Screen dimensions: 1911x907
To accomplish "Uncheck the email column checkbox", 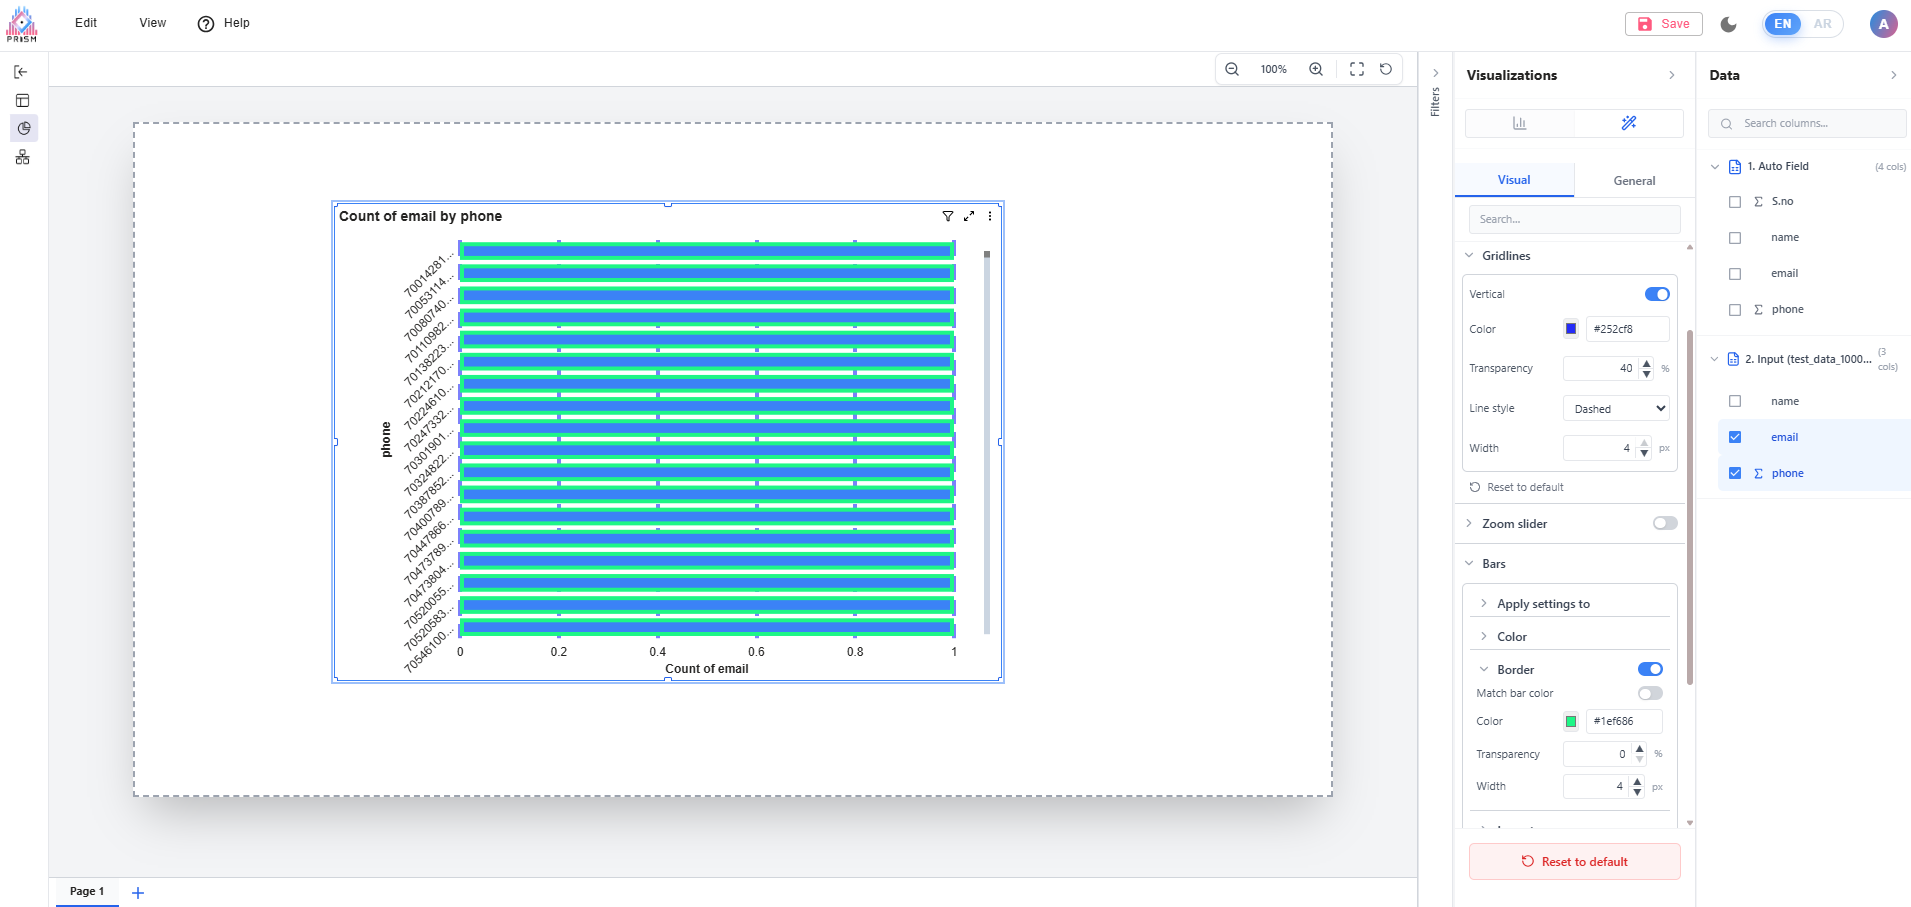I will (x=1735, y=437).
